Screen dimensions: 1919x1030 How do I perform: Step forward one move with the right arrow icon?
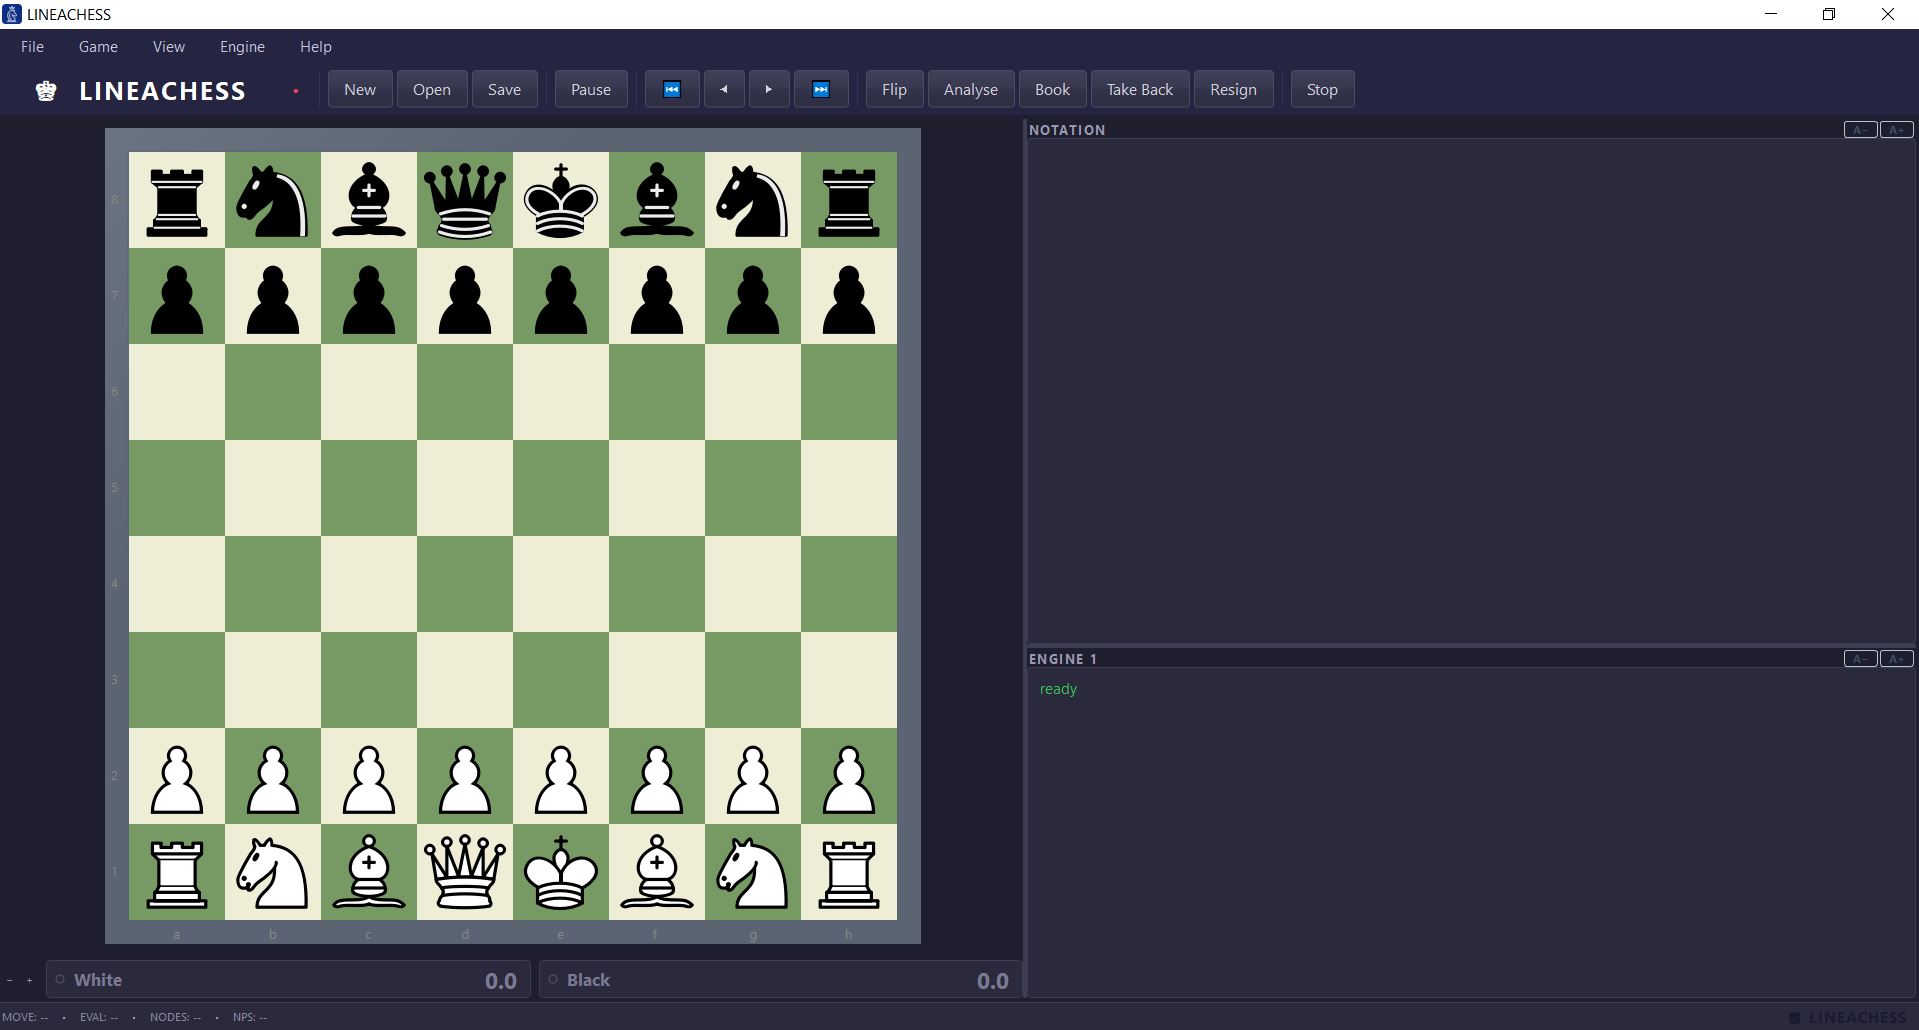click(x=768, y=89)
